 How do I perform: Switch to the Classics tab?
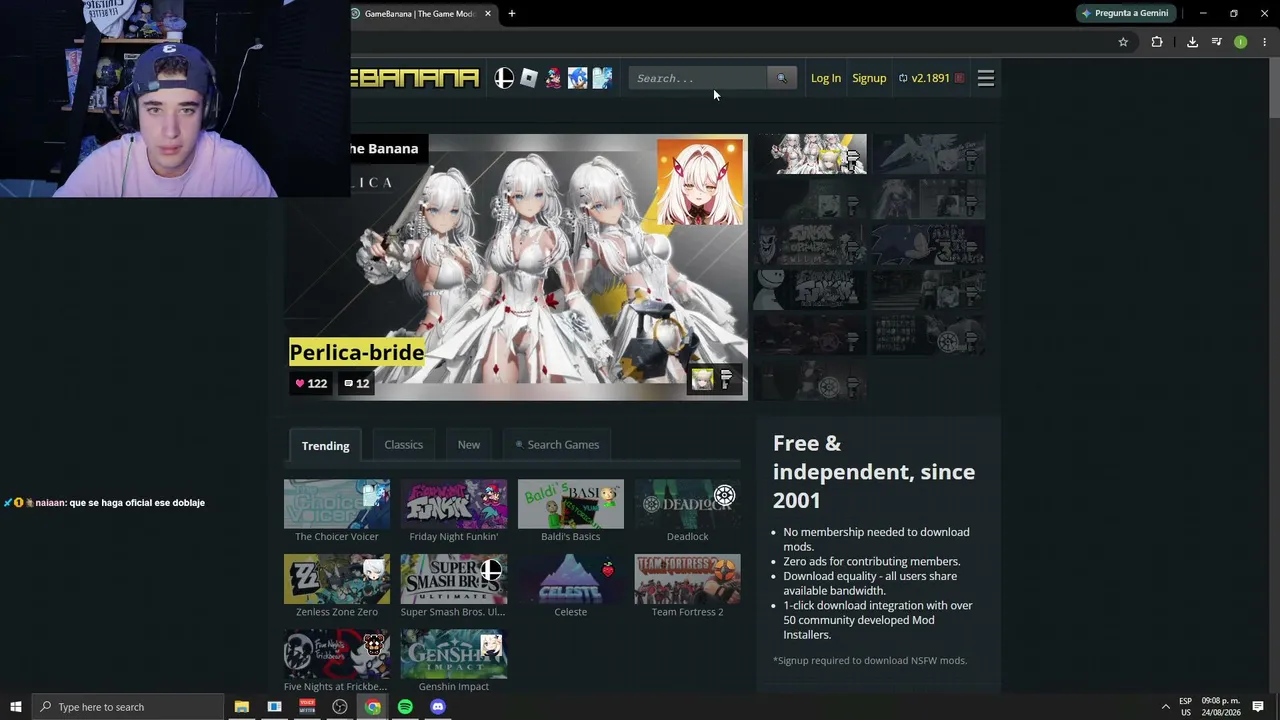click(x=404, y=445)
